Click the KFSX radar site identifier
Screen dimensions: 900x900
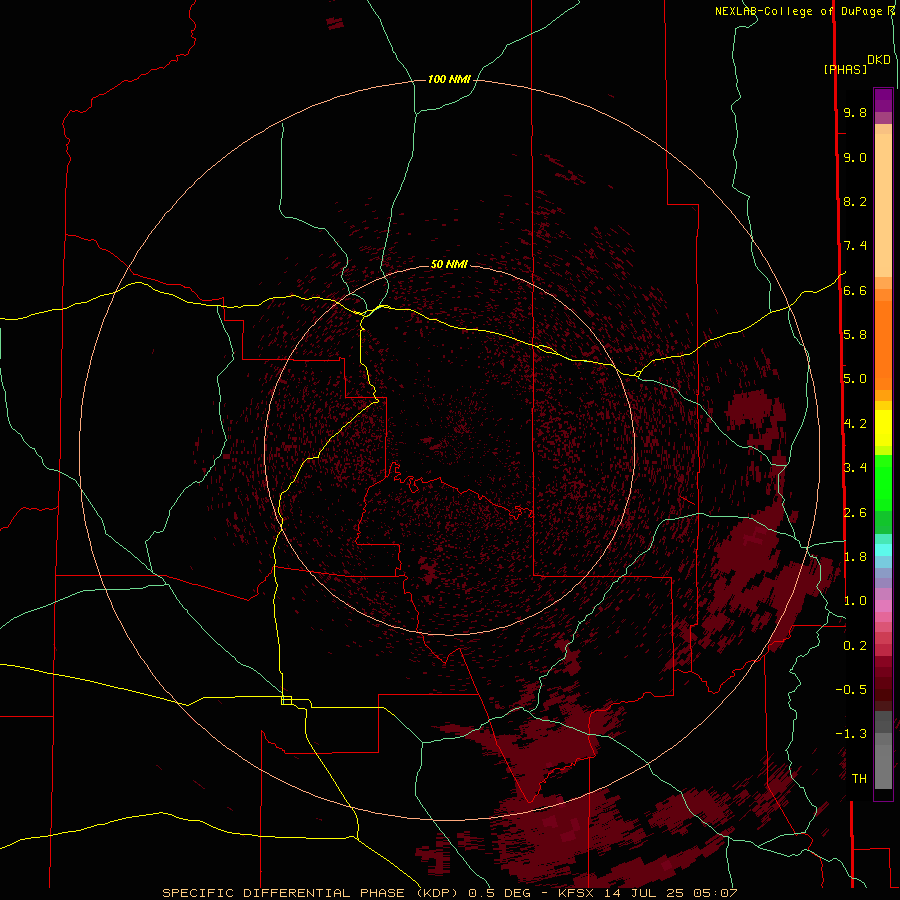pyautogui.click(x=577, y=893)
